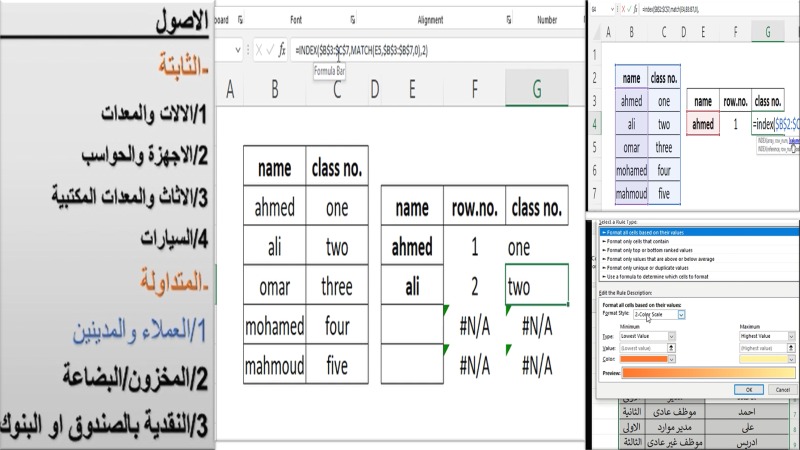Click cell 'احمد' in bottom-right table

coord(746,412)
